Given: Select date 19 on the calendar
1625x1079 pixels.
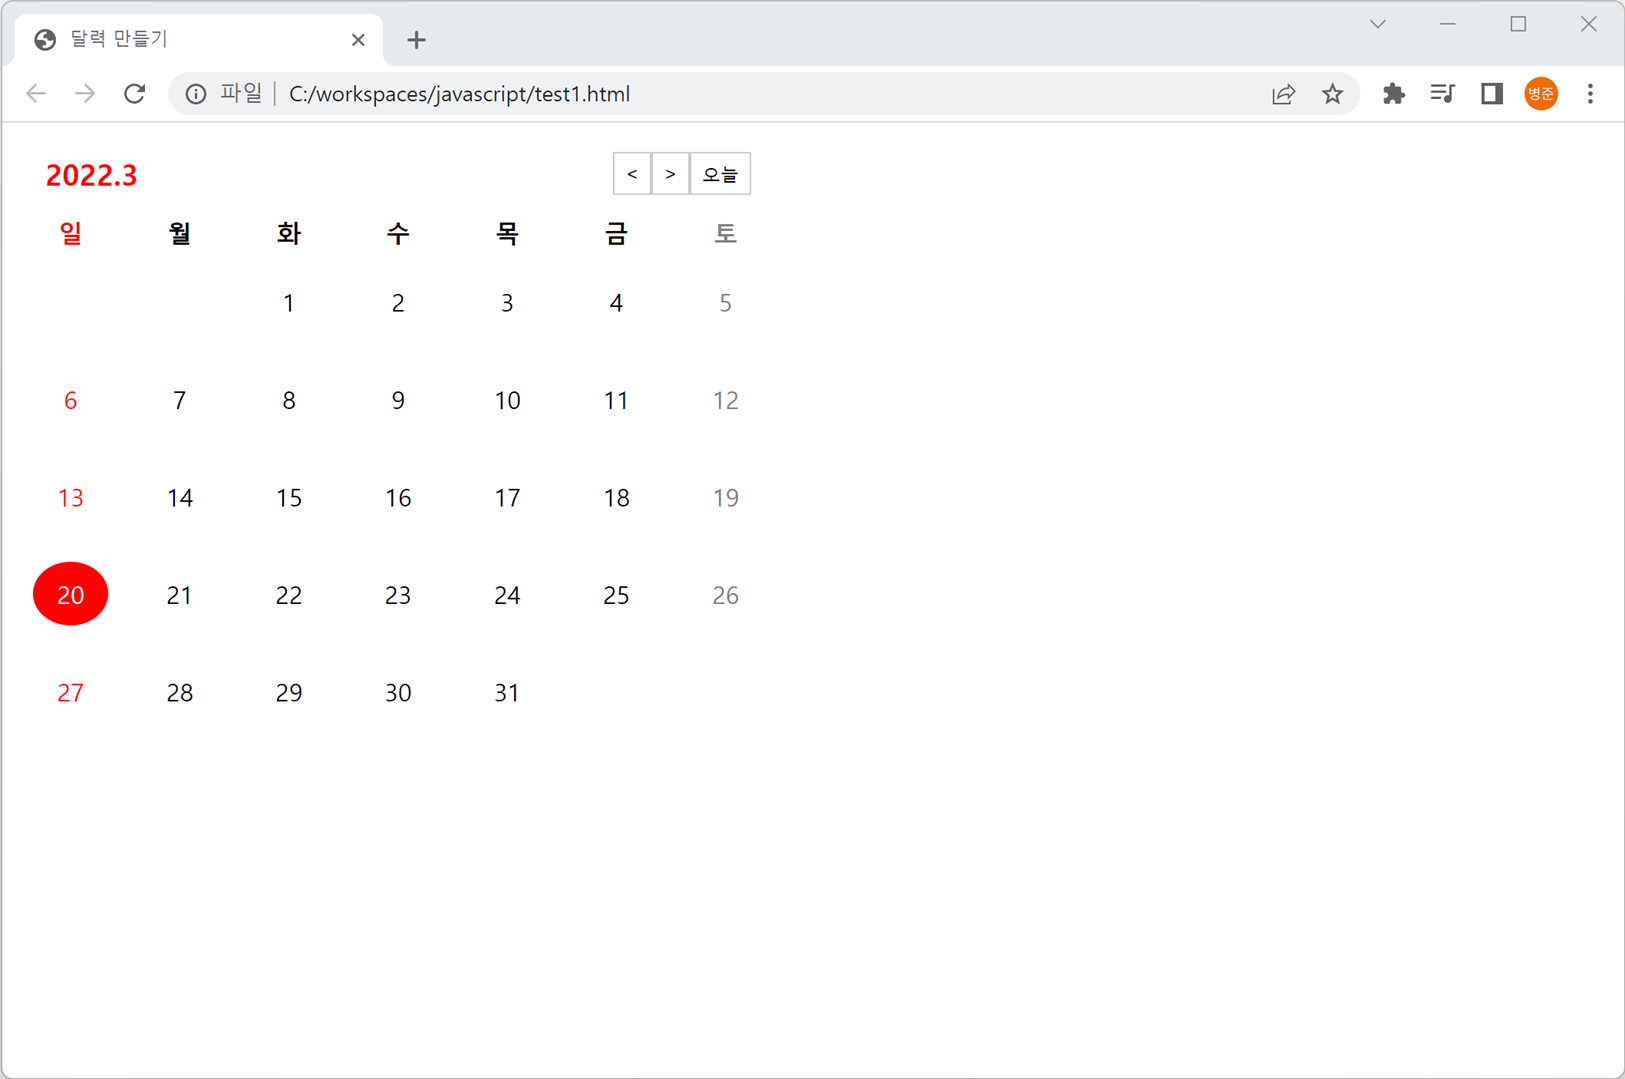Looking at the screenshot, I should (725, 498).
